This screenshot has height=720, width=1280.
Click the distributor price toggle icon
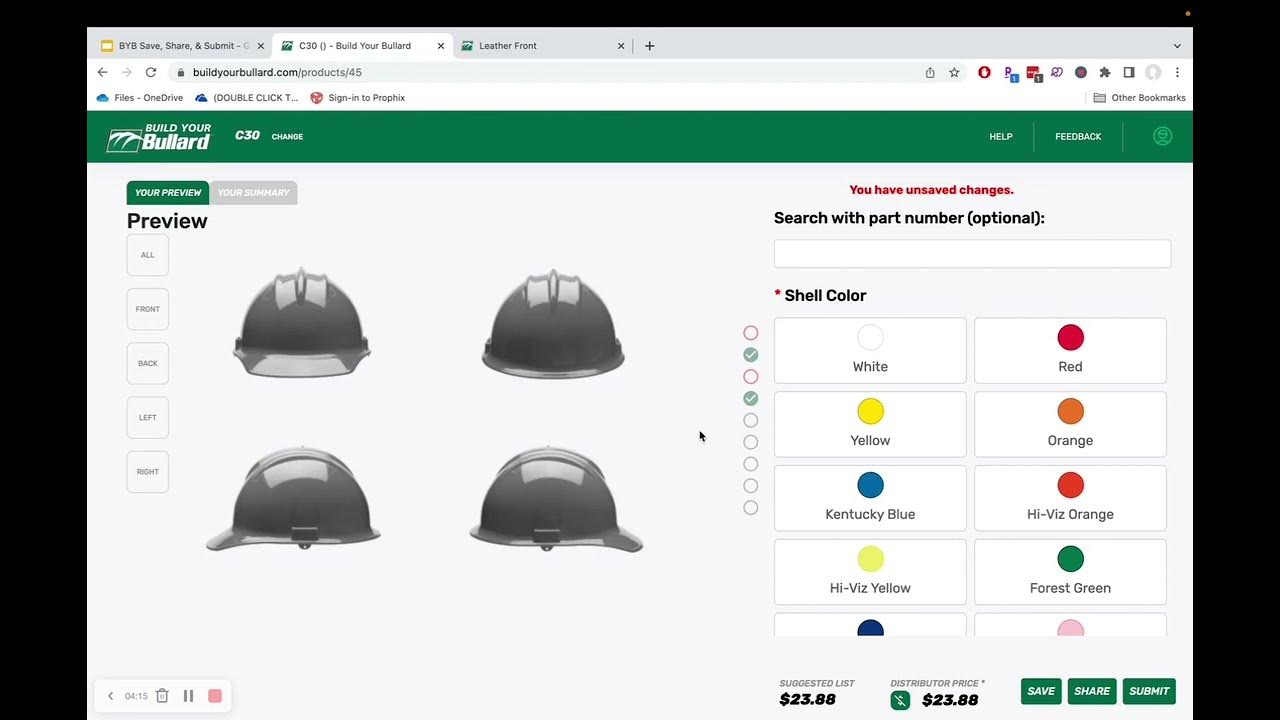900,700
